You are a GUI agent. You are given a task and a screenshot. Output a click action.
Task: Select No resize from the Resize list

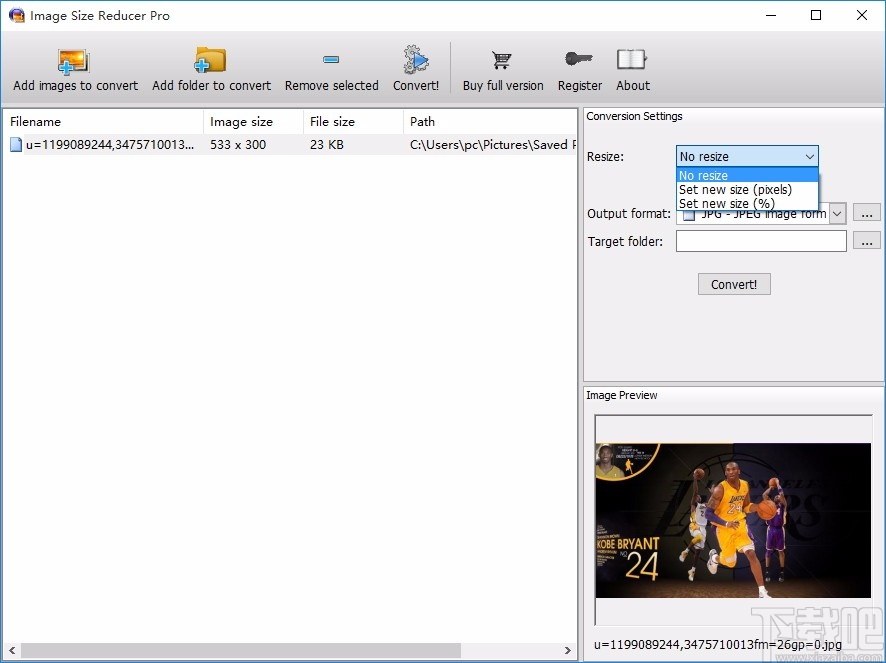[x=703, y=175]
